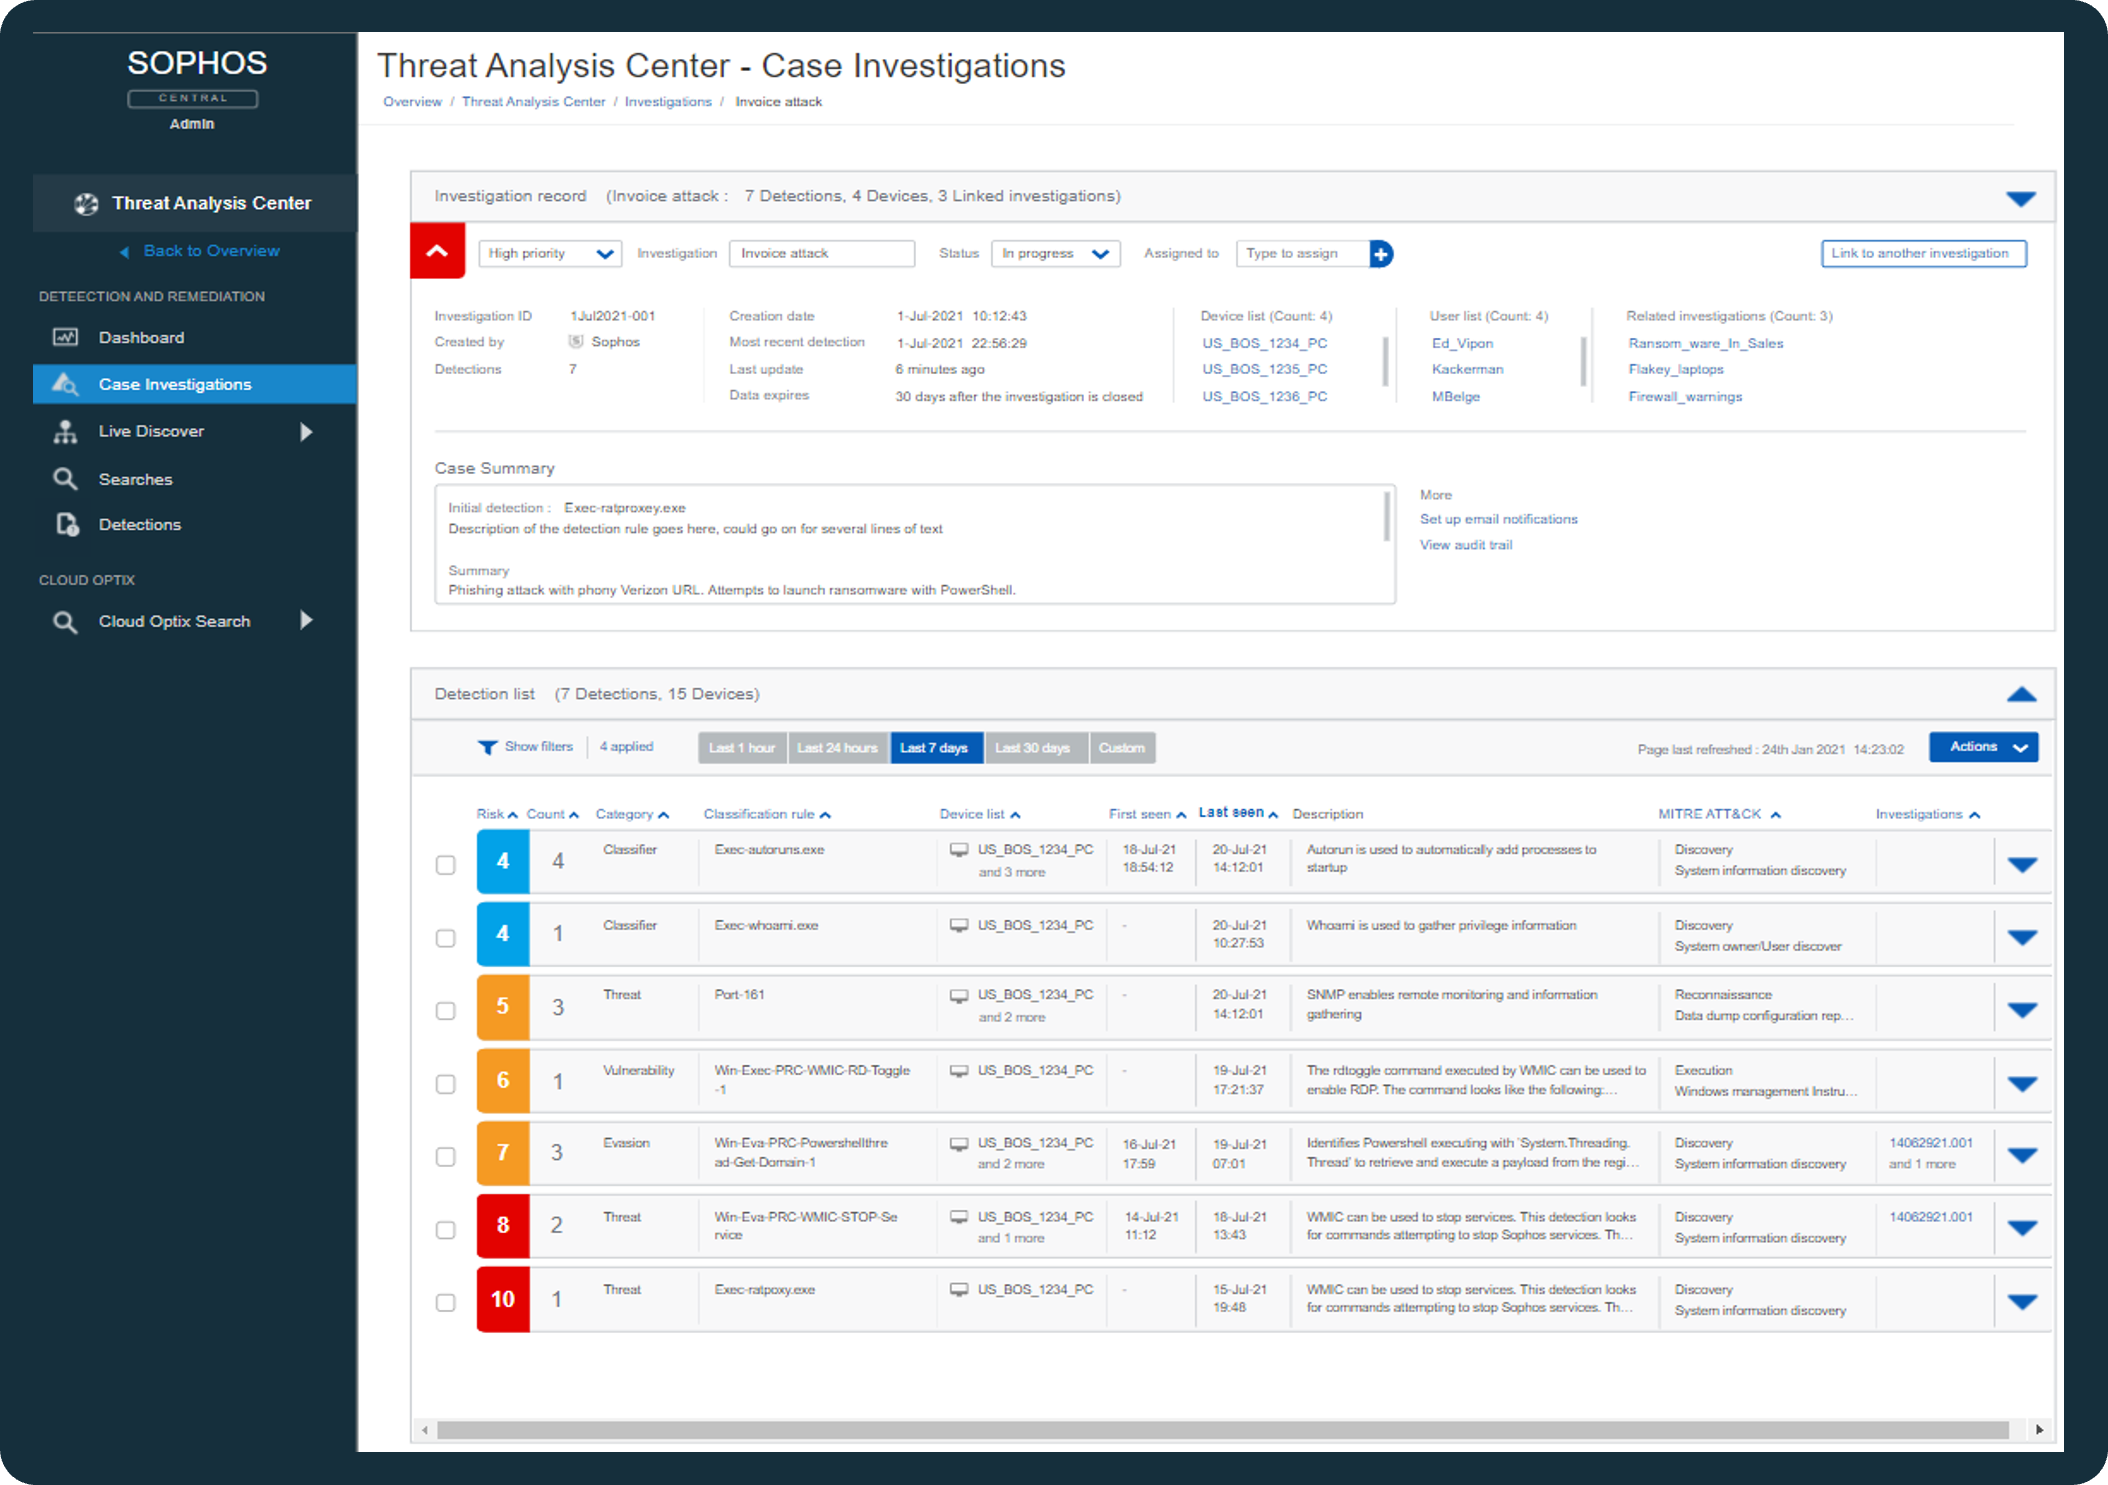The height and width of the screenshot is (1485, 2108).
Task: Click Link to another investigation button
Action: (x=1923, y=254)
